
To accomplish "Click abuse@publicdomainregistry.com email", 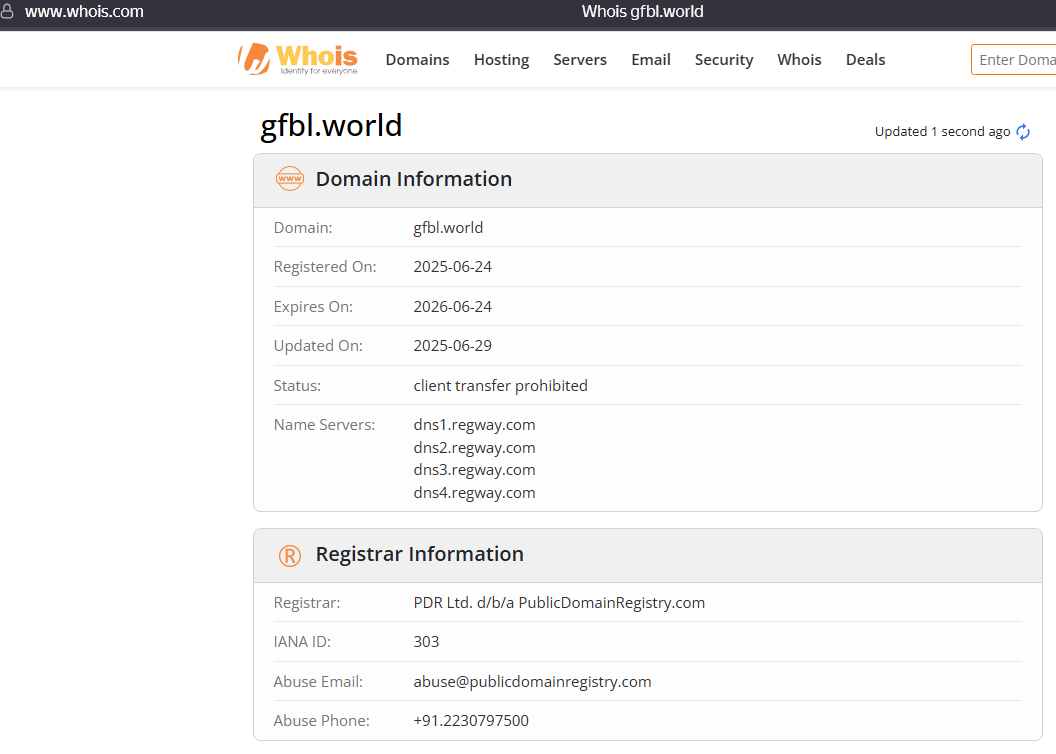I will (x=532, y=682).
